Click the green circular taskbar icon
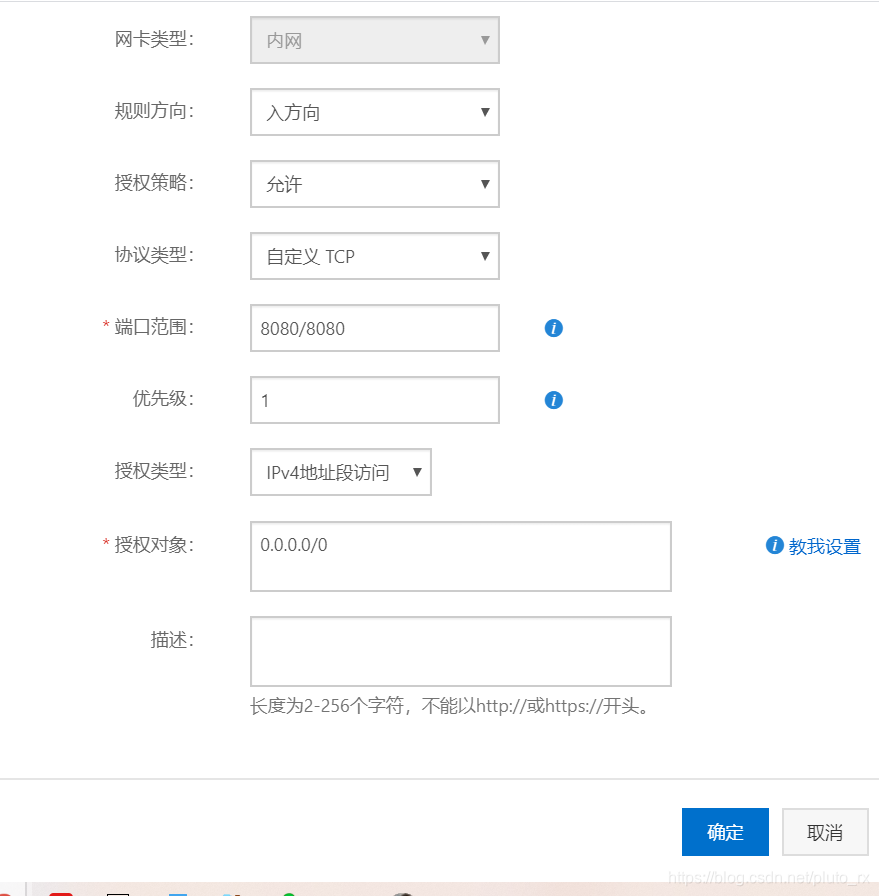The width and height of the screenshot is (879, 896). click(x=290, y=893)
